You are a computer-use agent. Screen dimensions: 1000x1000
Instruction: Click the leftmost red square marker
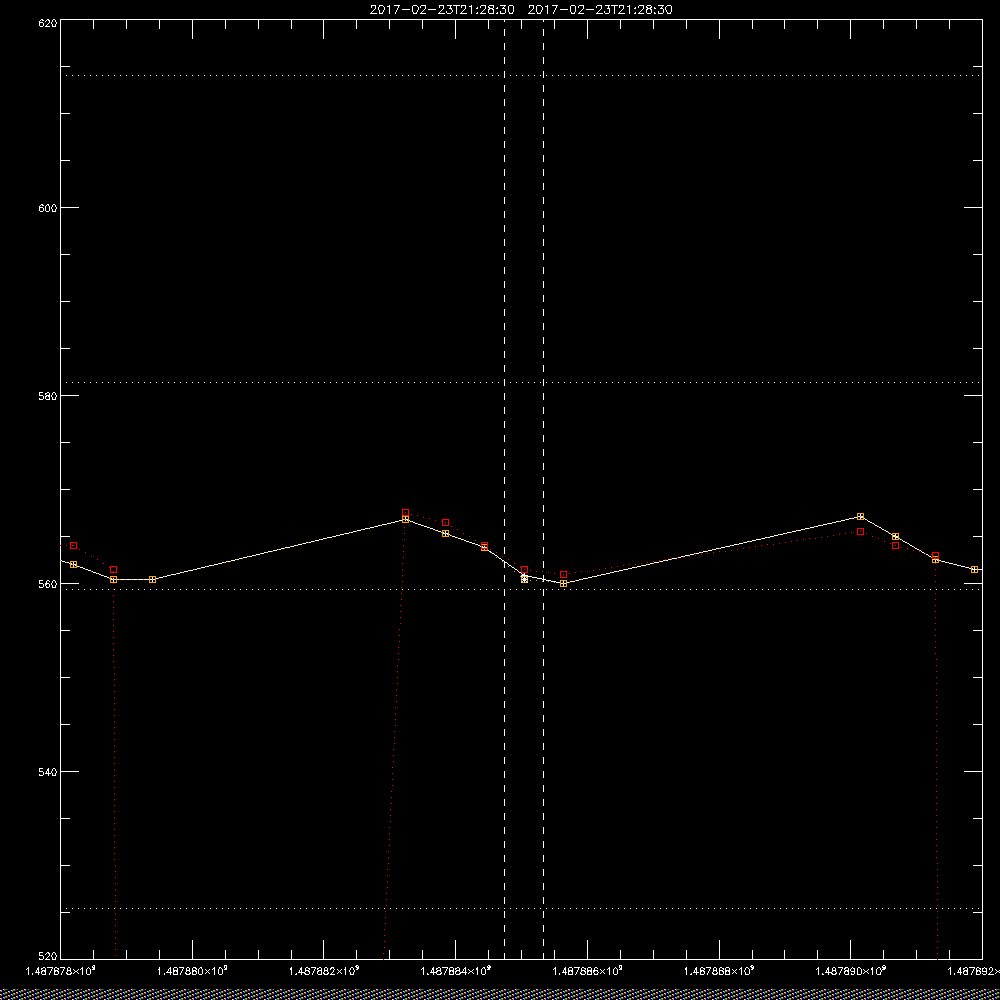tap(73, 545)
